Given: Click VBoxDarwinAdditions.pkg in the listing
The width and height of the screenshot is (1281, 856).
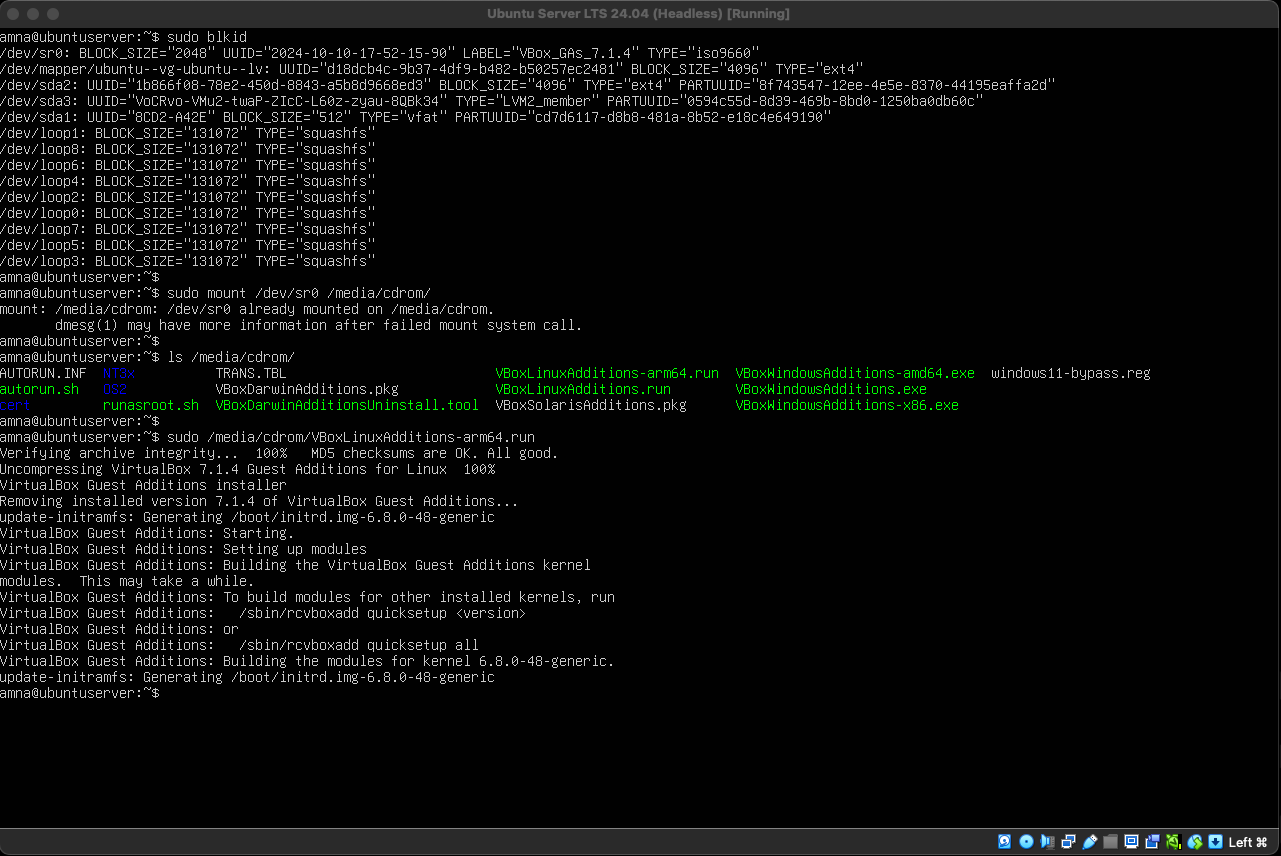Looking at the screenshot, I should point(307,389).
